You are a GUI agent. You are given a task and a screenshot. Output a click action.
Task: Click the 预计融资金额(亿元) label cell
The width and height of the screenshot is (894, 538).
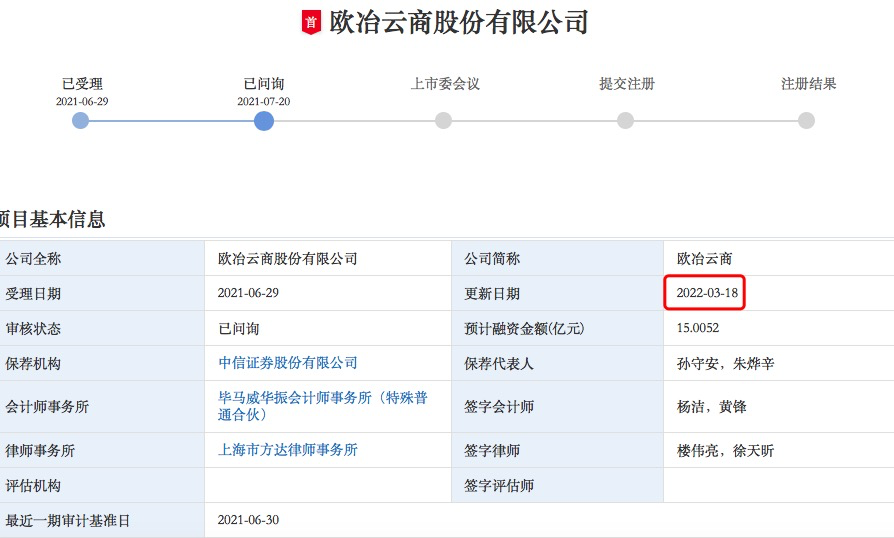point(558,328)
